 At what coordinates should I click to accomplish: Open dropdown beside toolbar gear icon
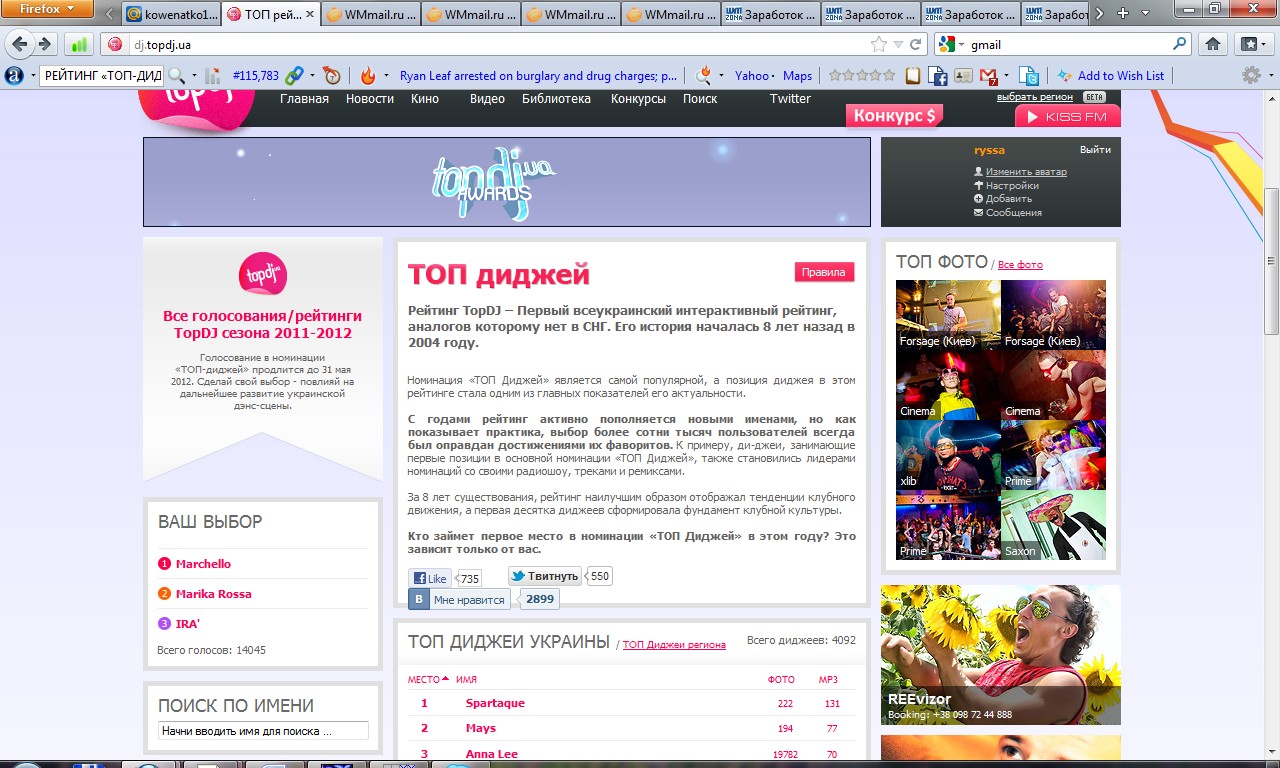(x=1268, y=75)
